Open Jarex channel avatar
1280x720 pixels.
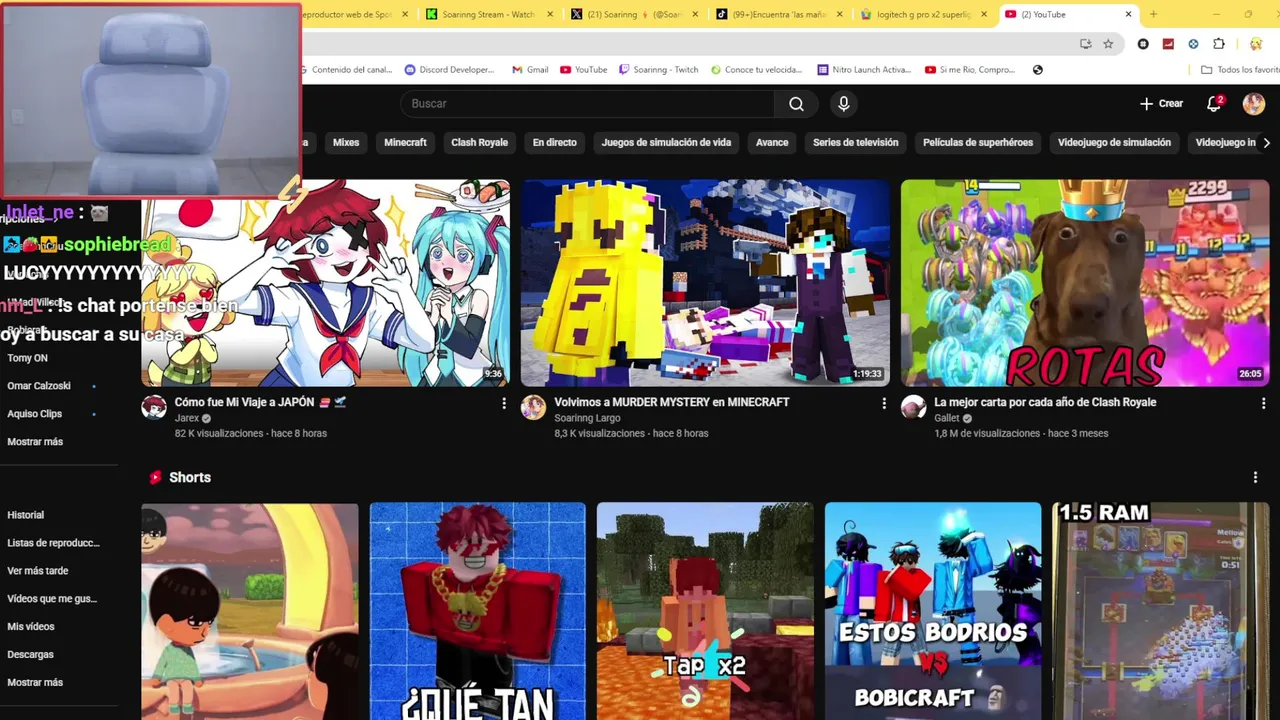(154, 407)
